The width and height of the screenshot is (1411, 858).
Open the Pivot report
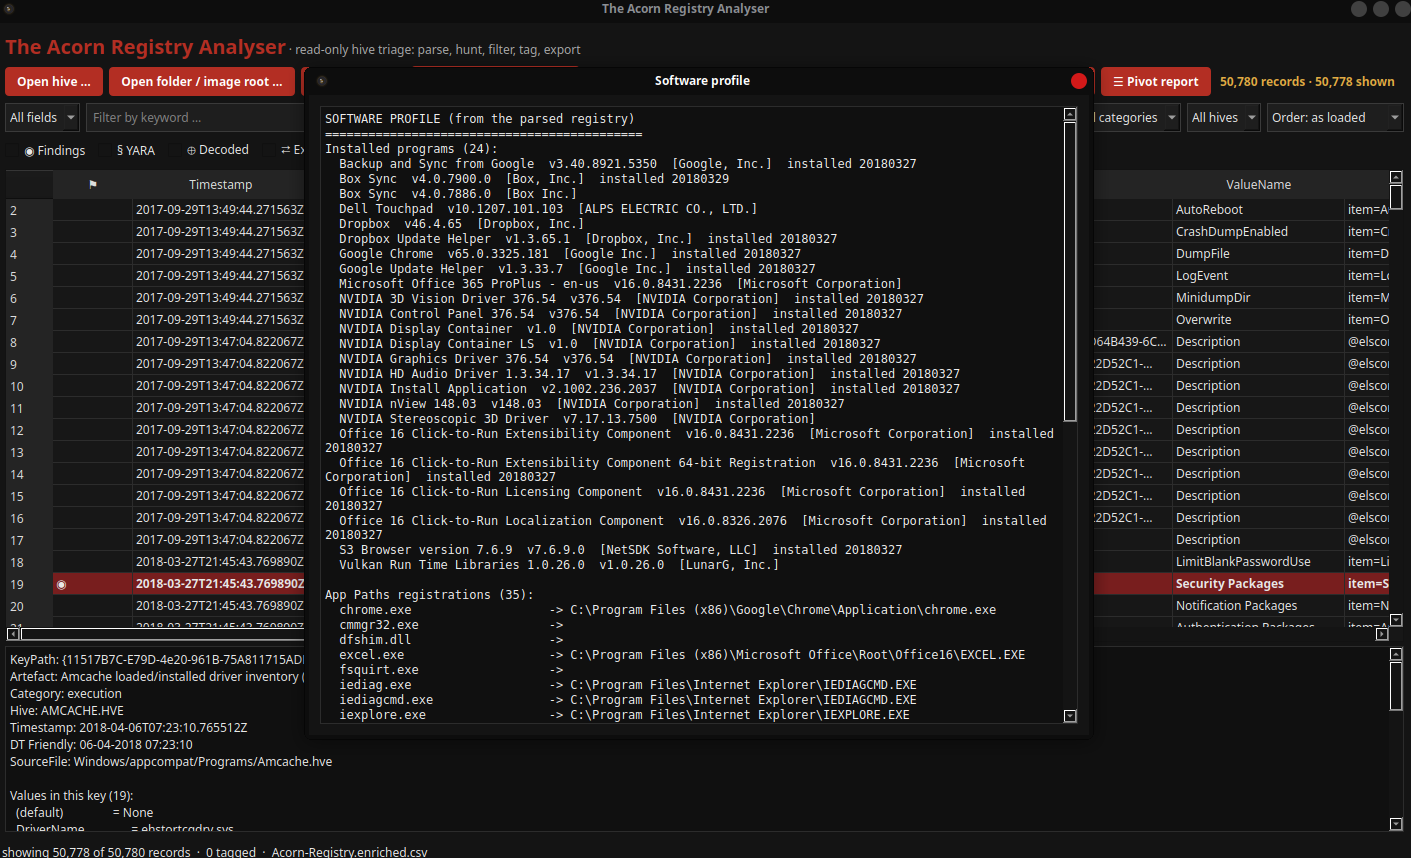[1156, 82]
